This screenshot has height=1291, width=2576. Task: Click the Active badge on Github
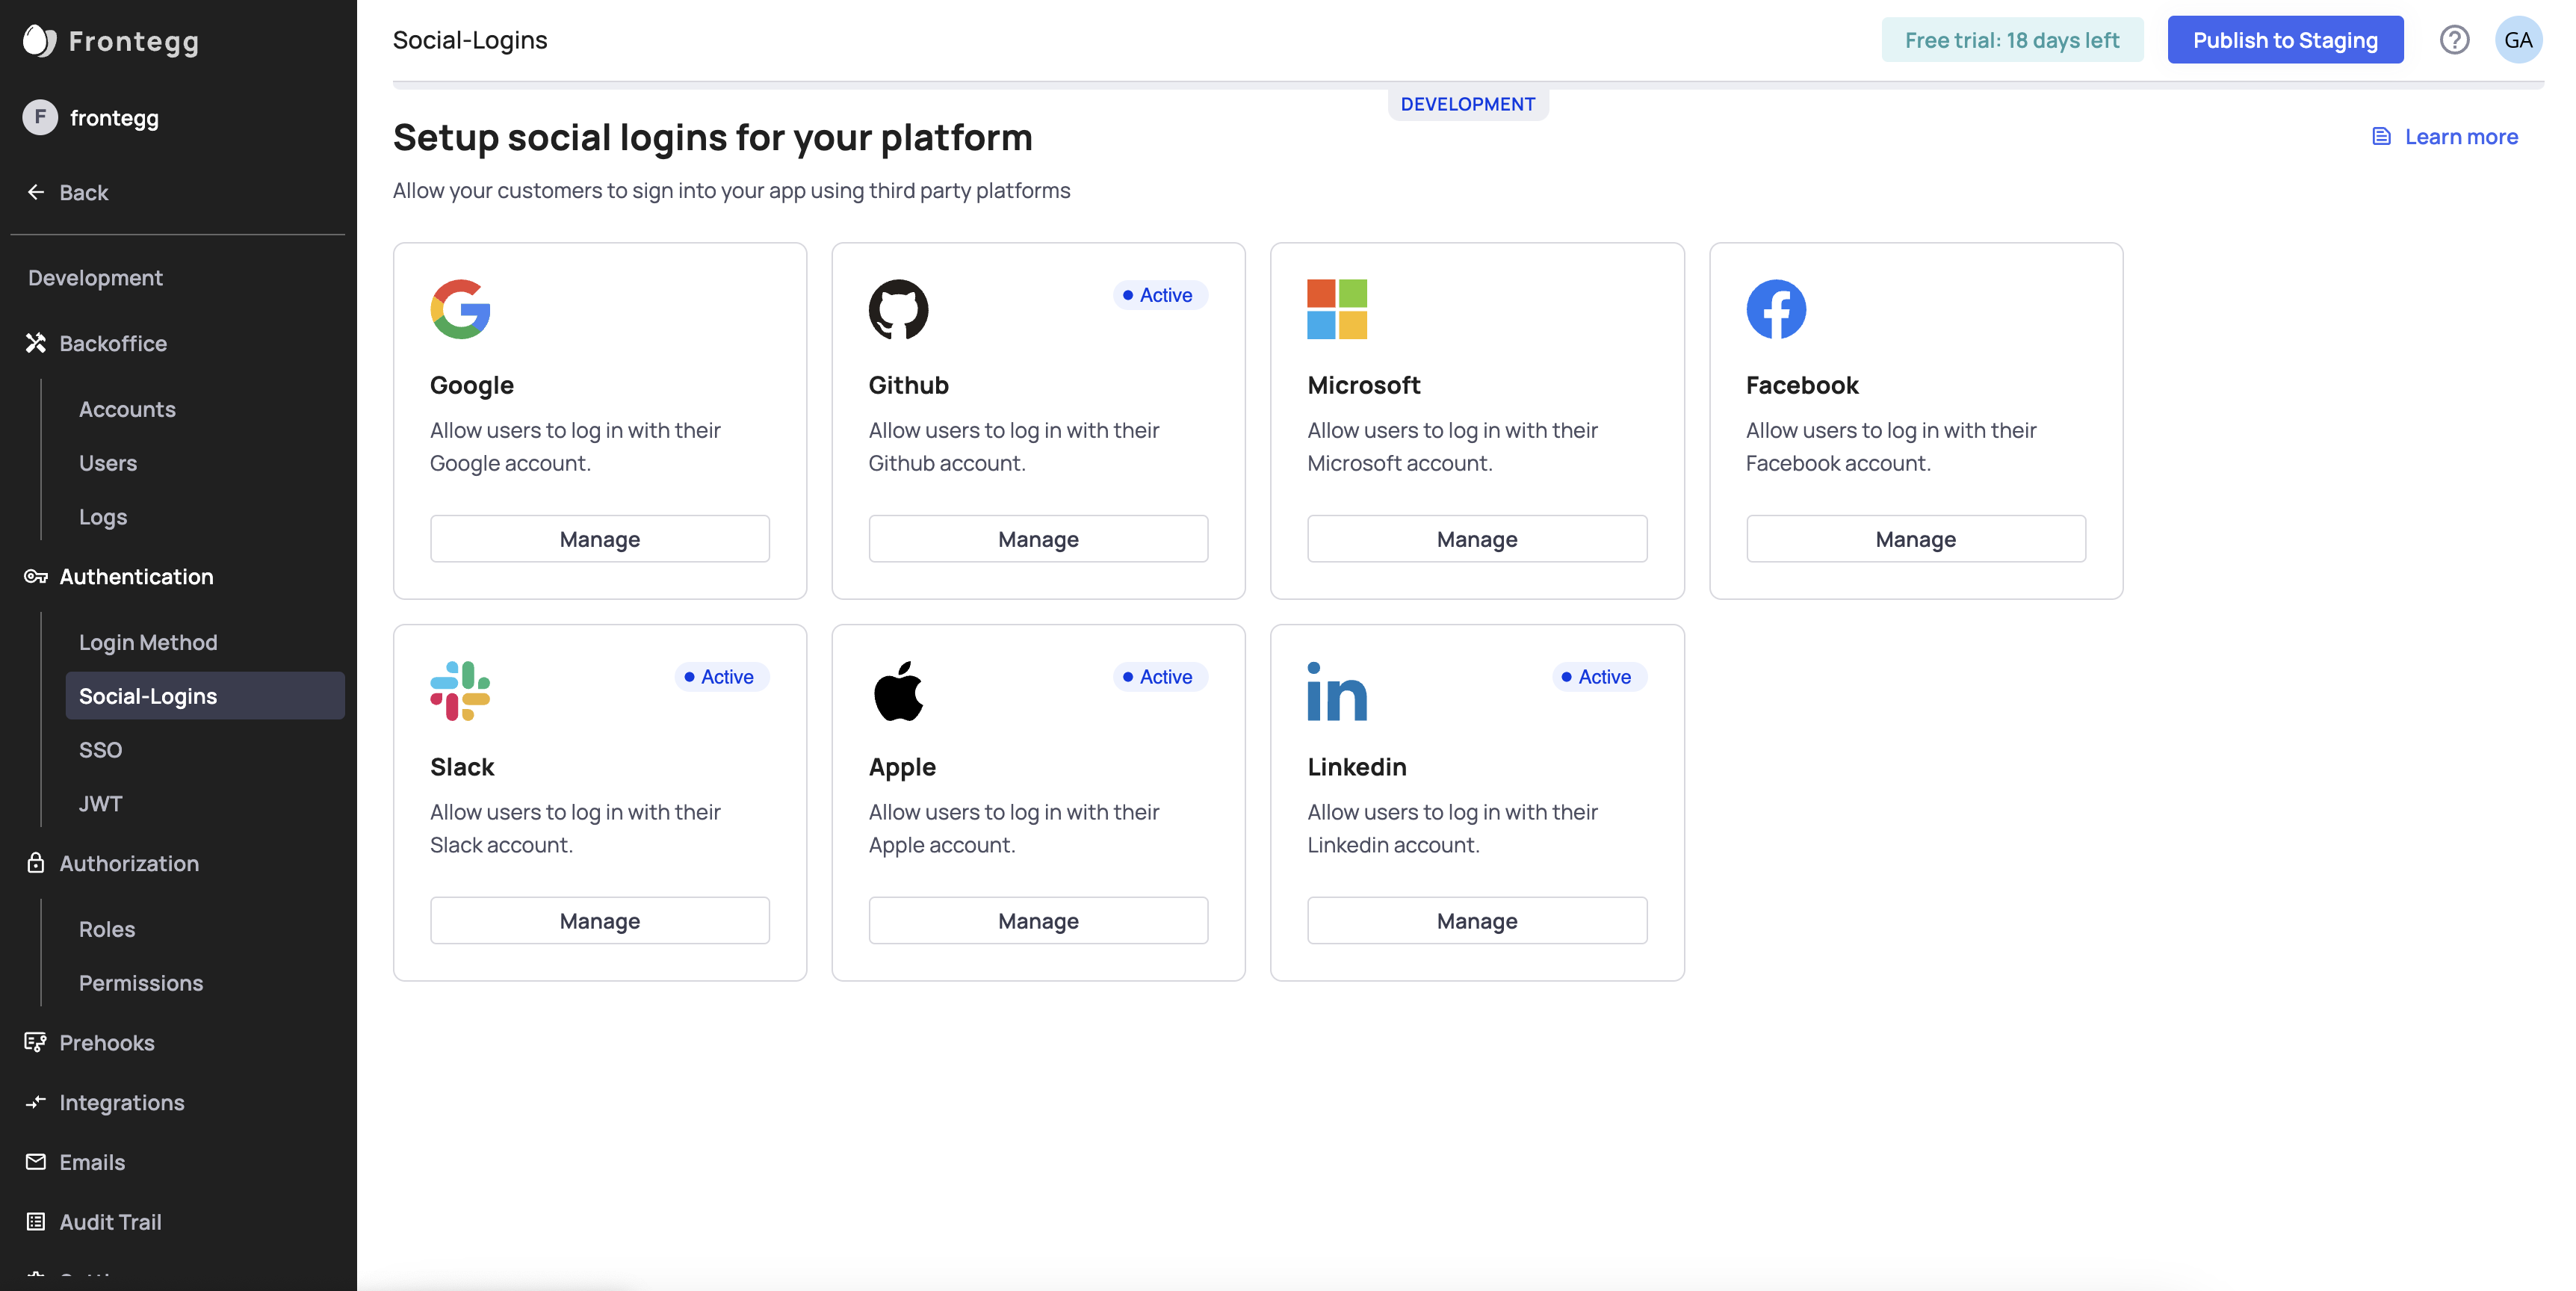click(x=1159, y=295)
